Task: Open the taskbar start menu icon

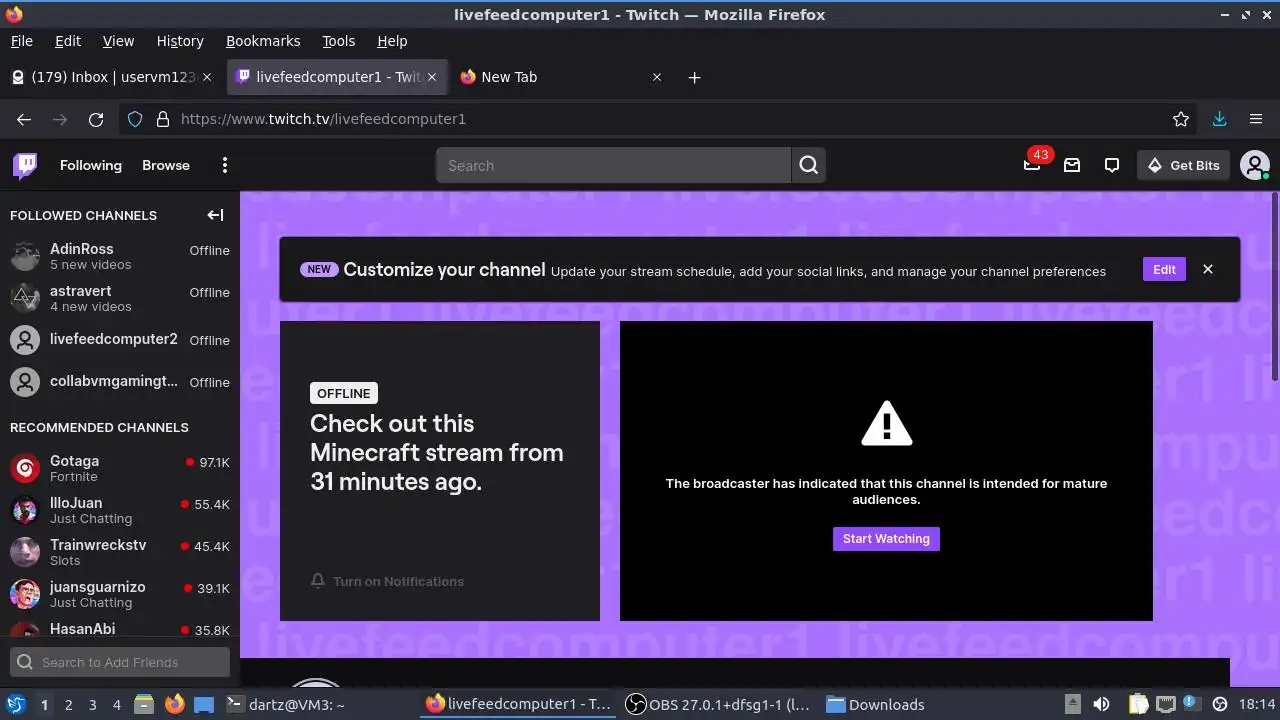Action: coord(15,704)
